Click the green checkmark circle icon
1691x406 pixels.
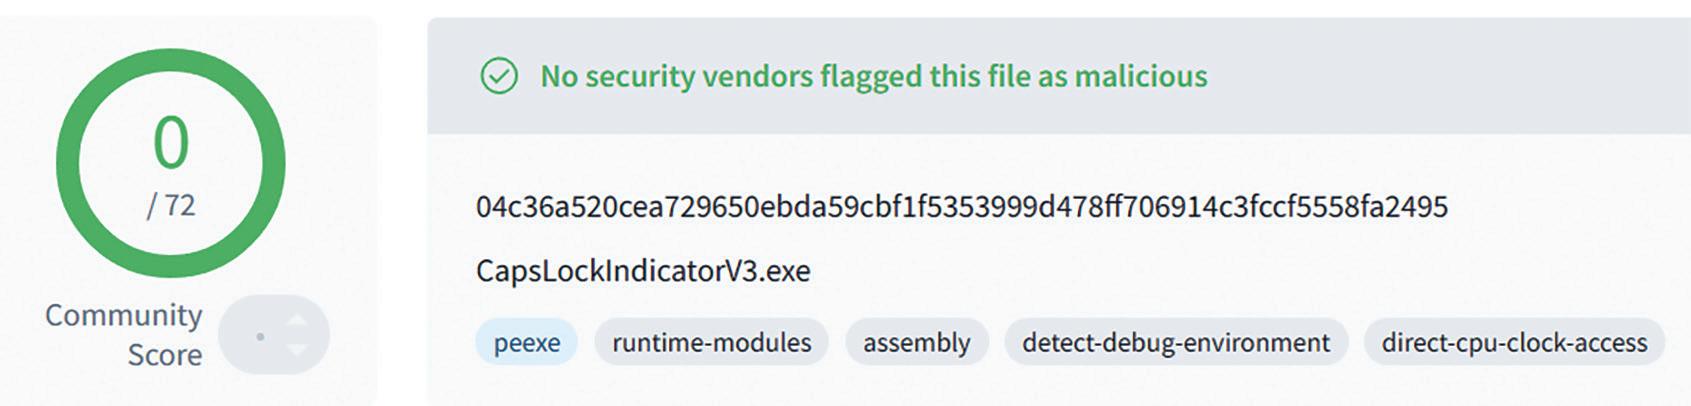pyautogui.click(x=499, y=76)
